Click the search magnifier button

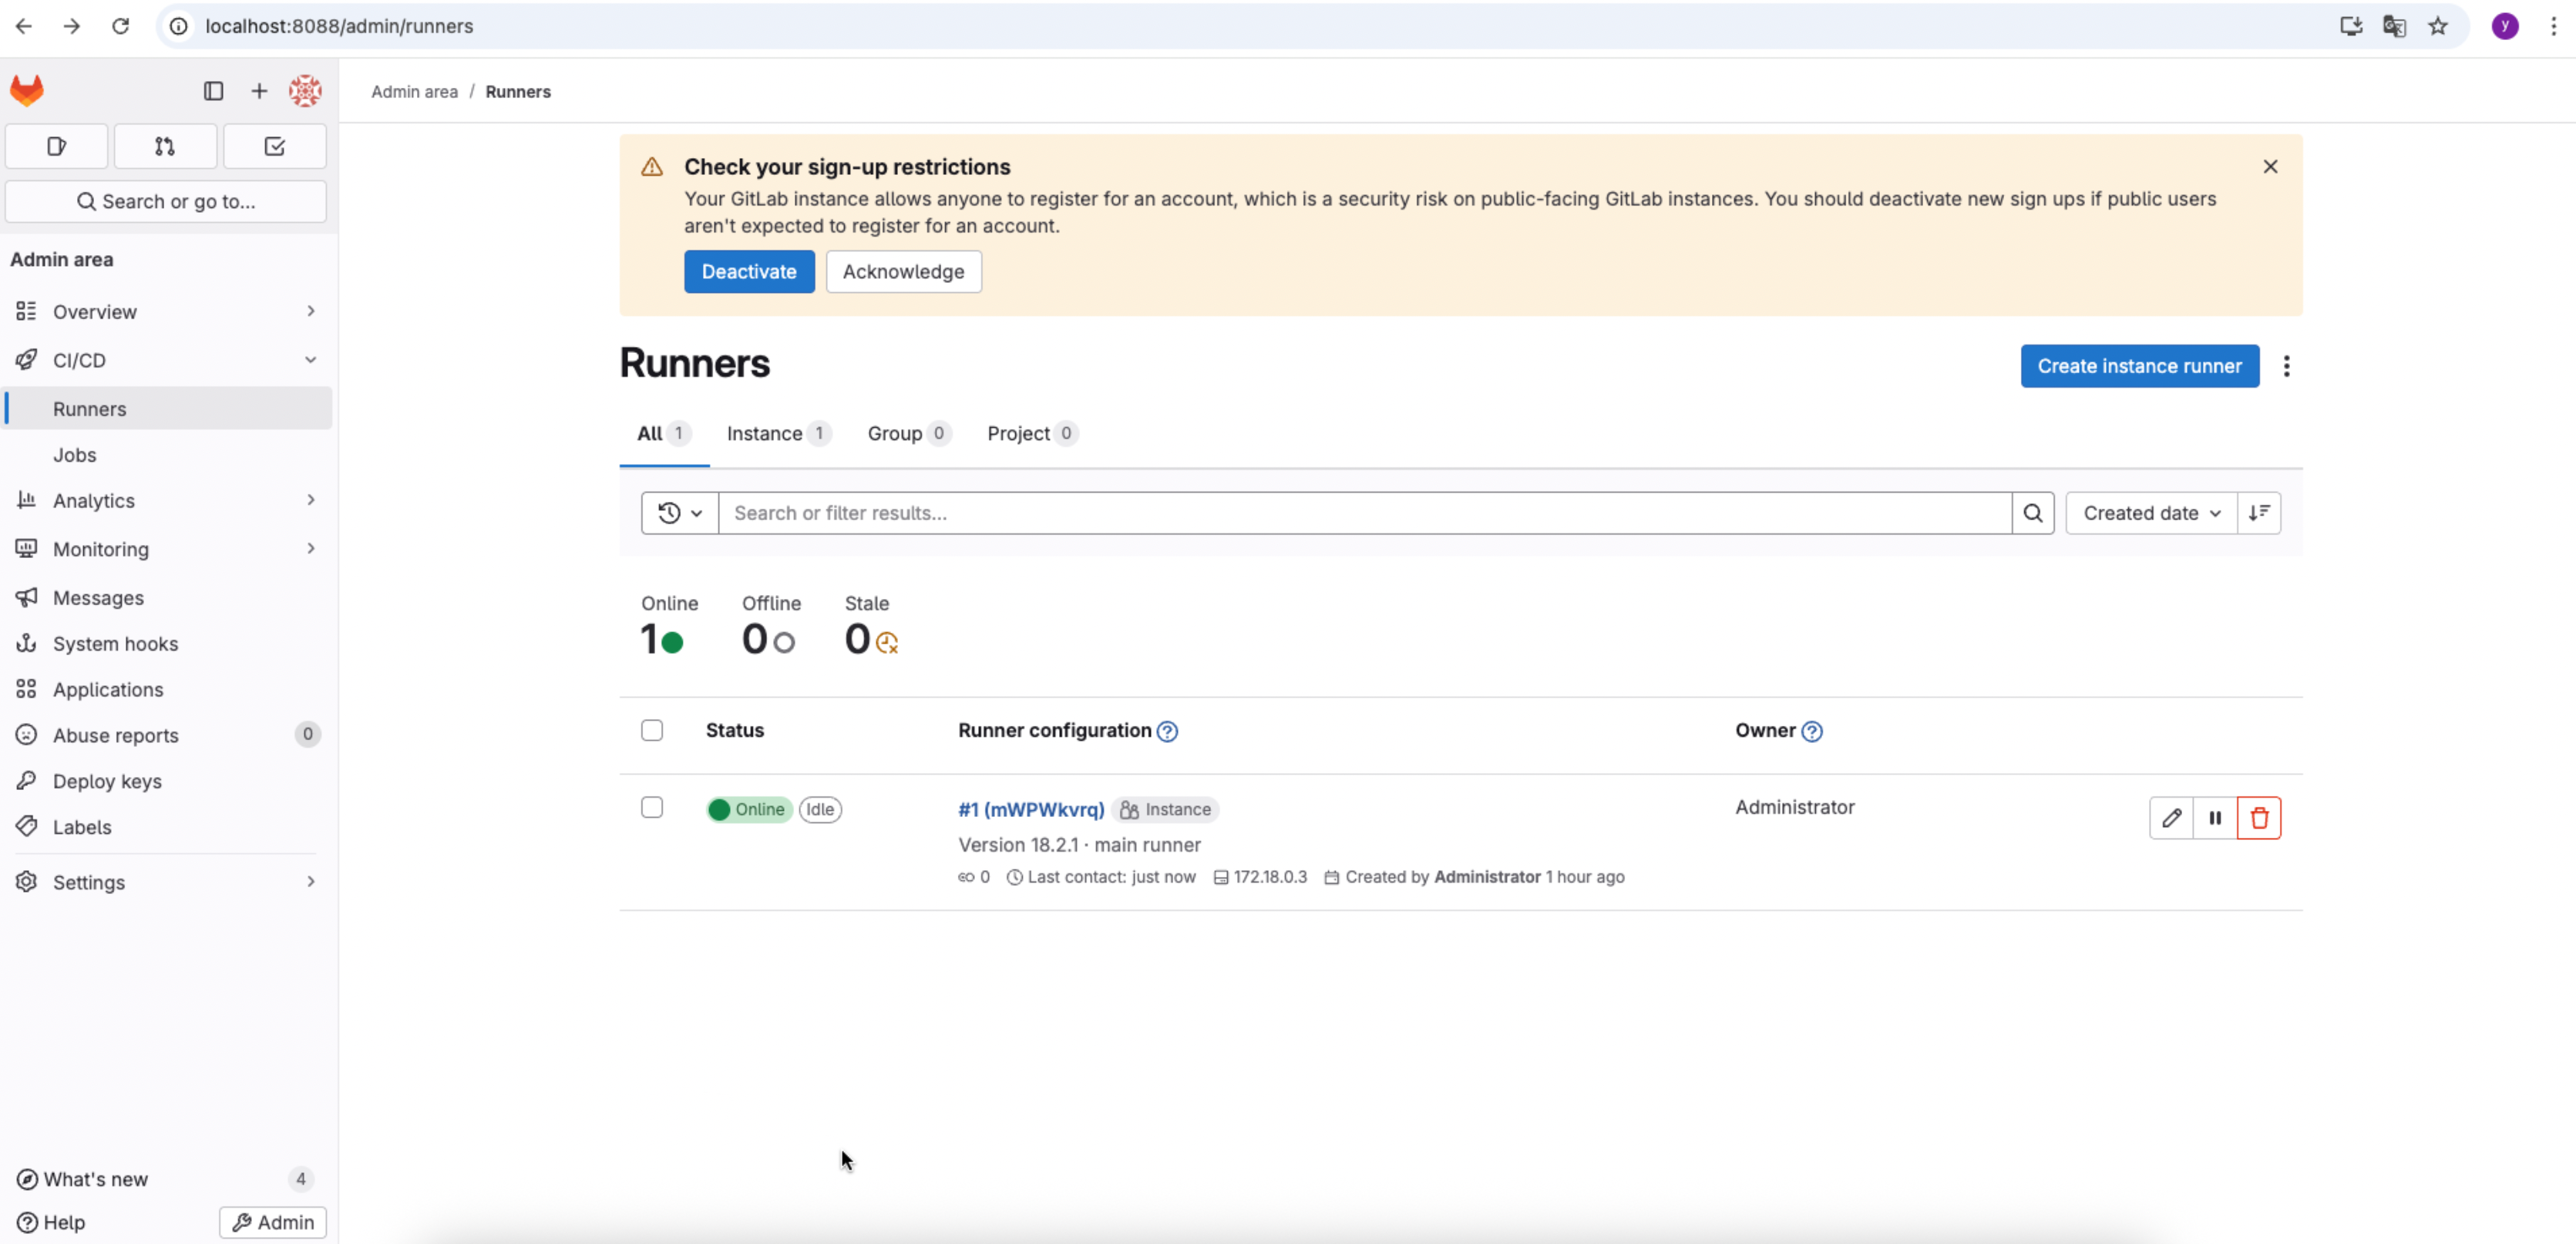(2032, 513)
